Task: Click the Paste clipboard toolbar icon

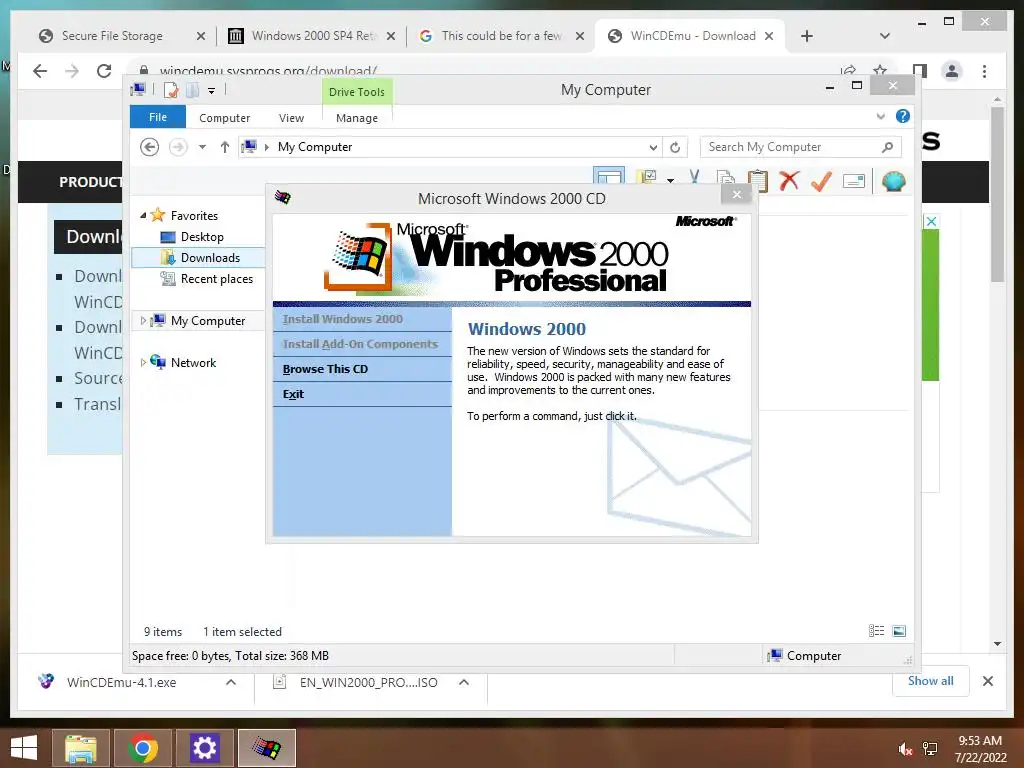Action: pyautogui.click(x=758, y=180)
